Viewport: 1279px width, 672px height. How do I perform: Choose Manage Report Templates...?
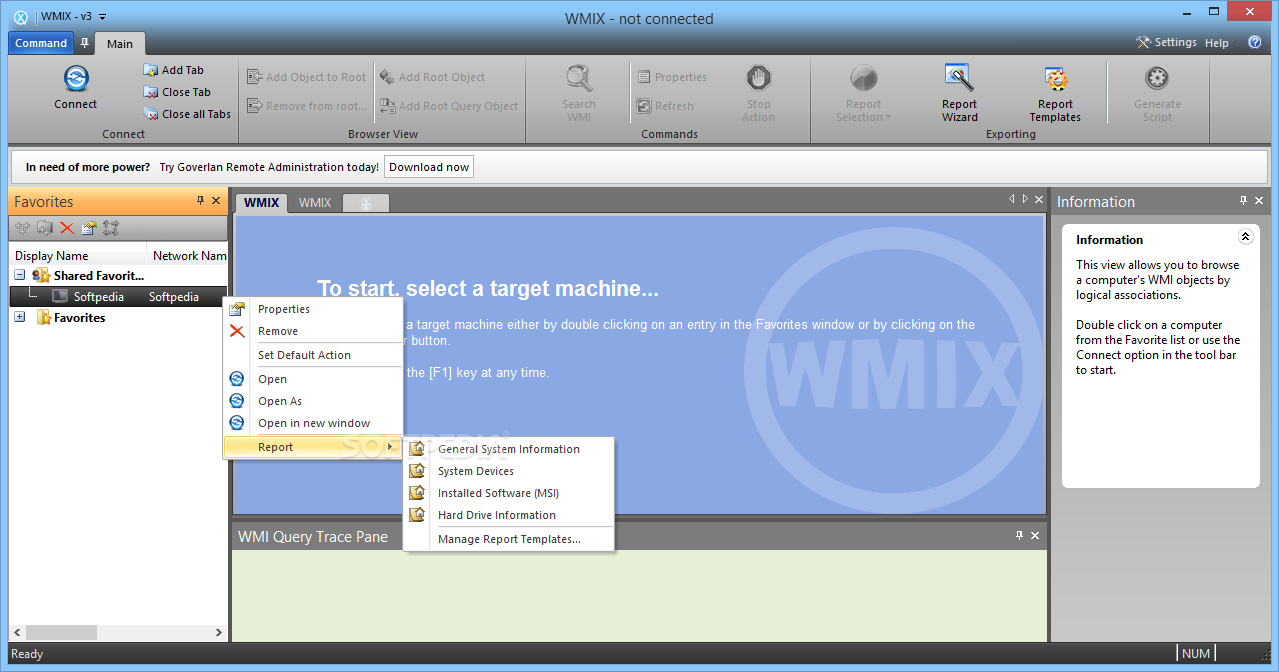[509, 539]
